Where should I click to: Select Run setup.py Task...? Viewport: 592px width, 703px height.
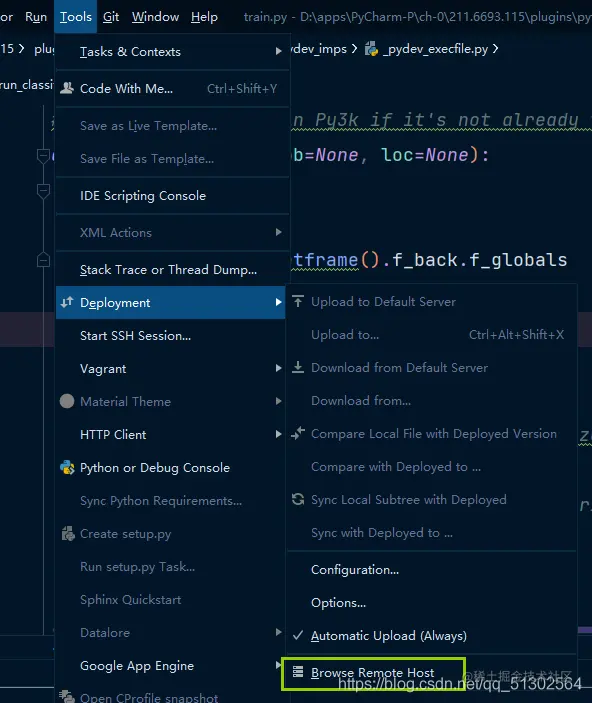click(170, 567)
